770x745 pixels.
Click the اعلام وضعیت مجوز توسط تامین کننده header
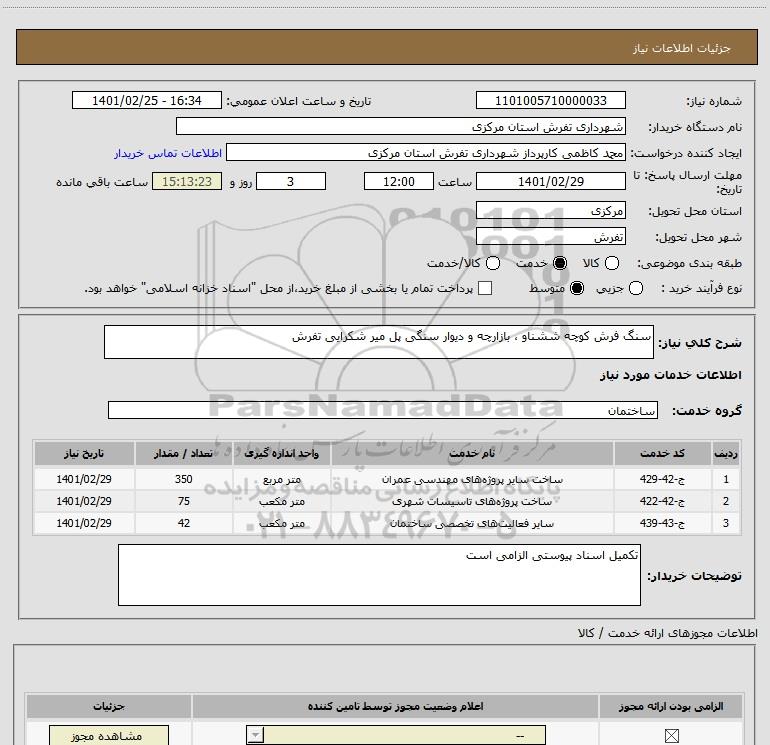(x=395, y=706)
